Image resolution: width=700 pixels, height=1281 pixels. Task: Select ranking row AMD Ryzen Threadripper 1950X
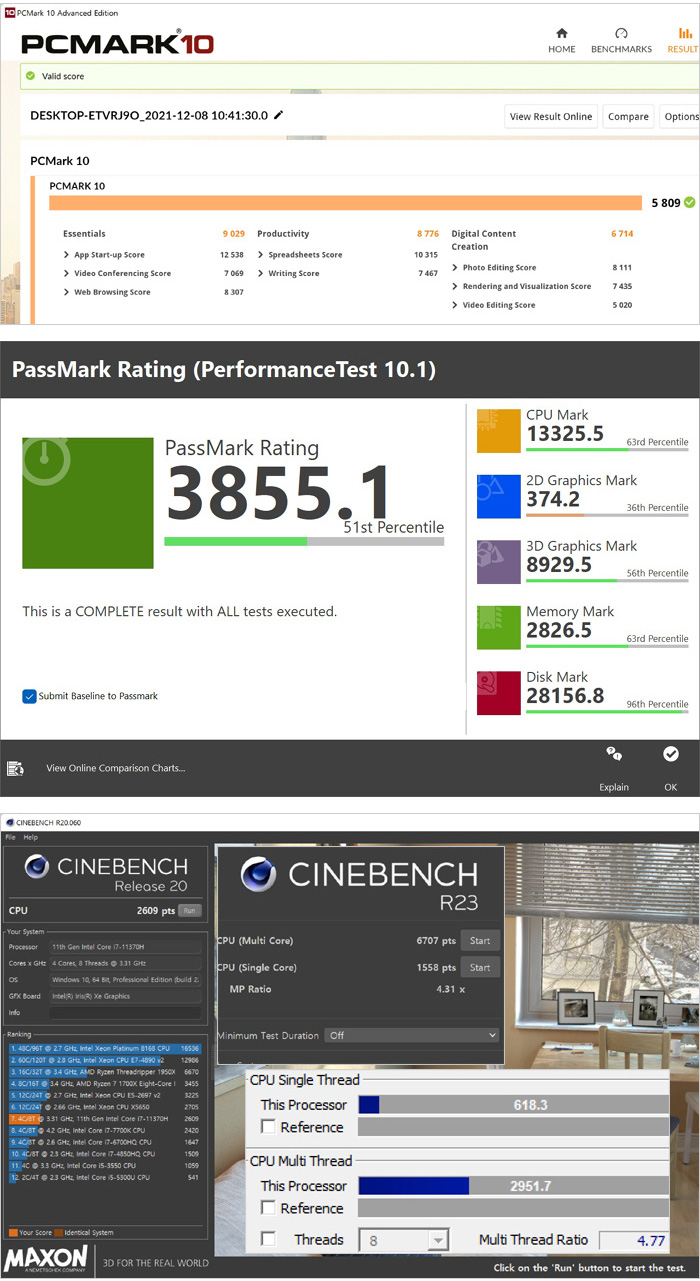coord(105,1071)
